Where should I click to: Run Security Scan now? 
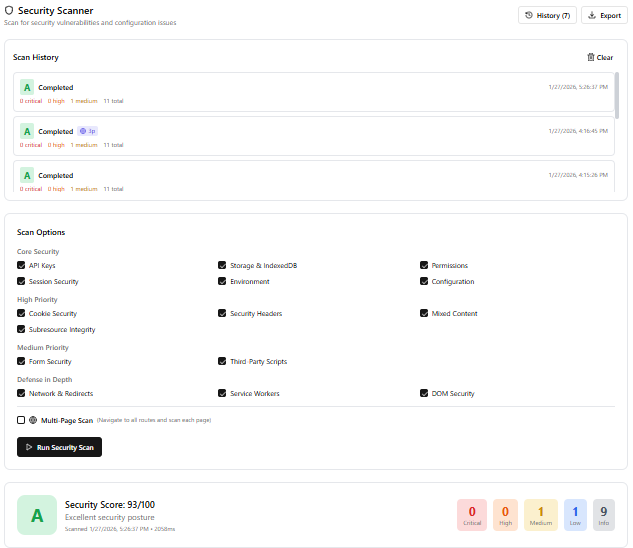click(59, 447)
